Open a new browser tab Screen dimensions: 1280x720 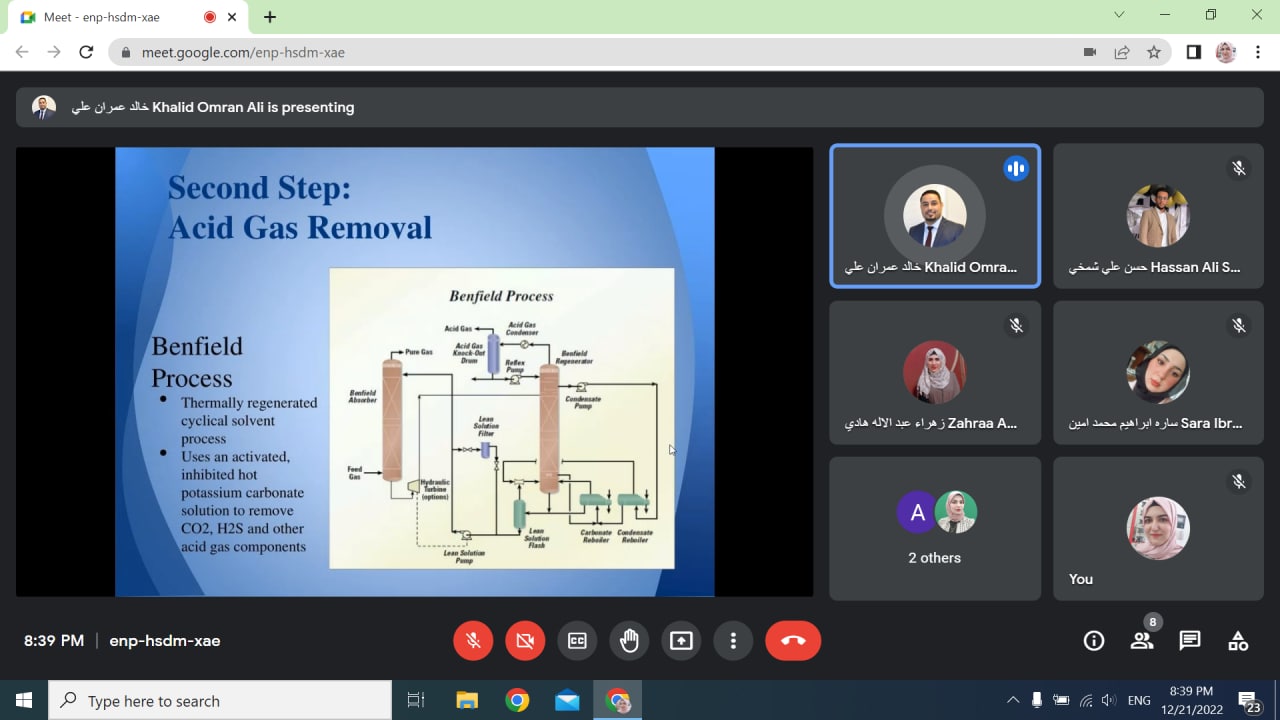[270, 17]
